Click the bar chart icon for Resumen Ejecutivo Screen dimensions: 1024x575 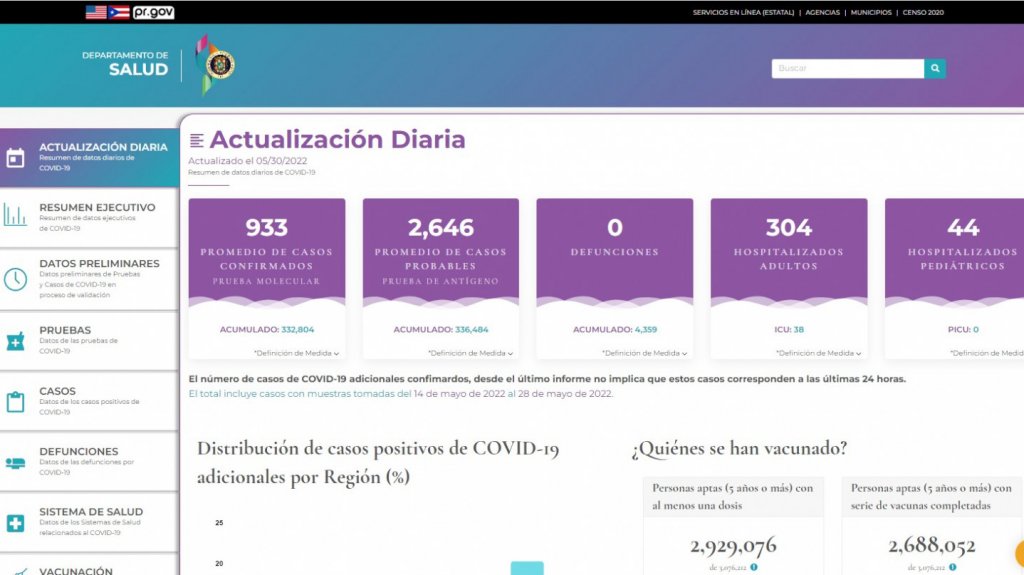coord(15,214)
